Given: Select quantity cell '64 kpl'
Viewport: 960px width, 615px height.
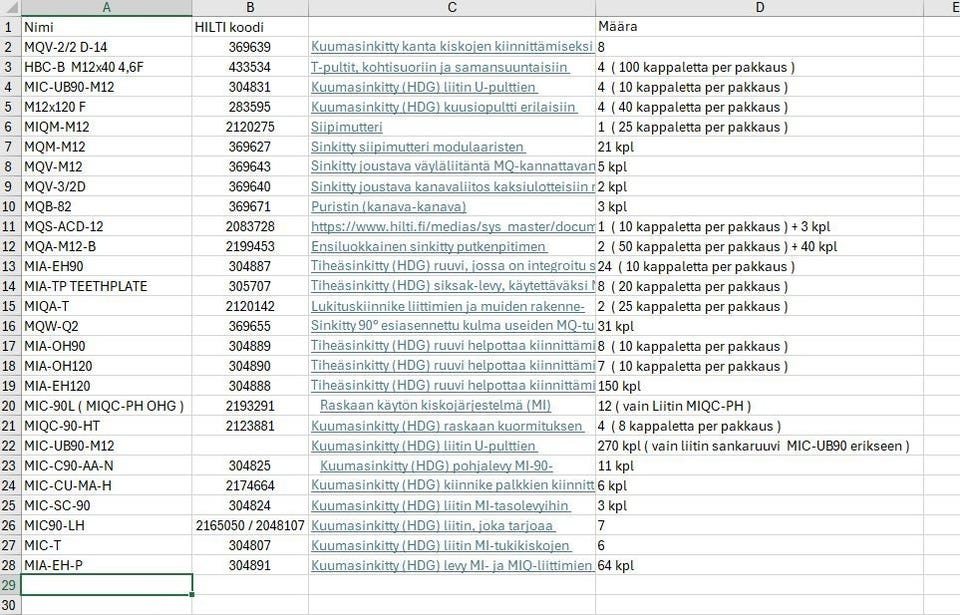Looking at the screenshot, I should tap(759, 565).
